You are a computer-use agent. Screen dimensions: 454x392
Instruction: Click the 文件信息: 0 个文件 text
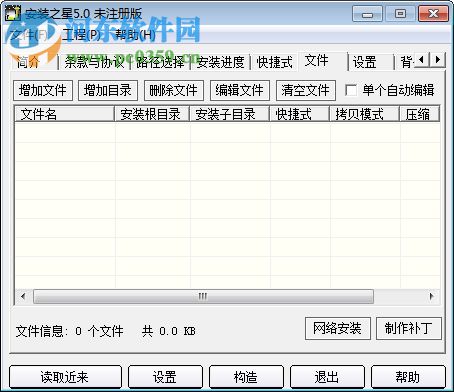[x=69, y=331]
